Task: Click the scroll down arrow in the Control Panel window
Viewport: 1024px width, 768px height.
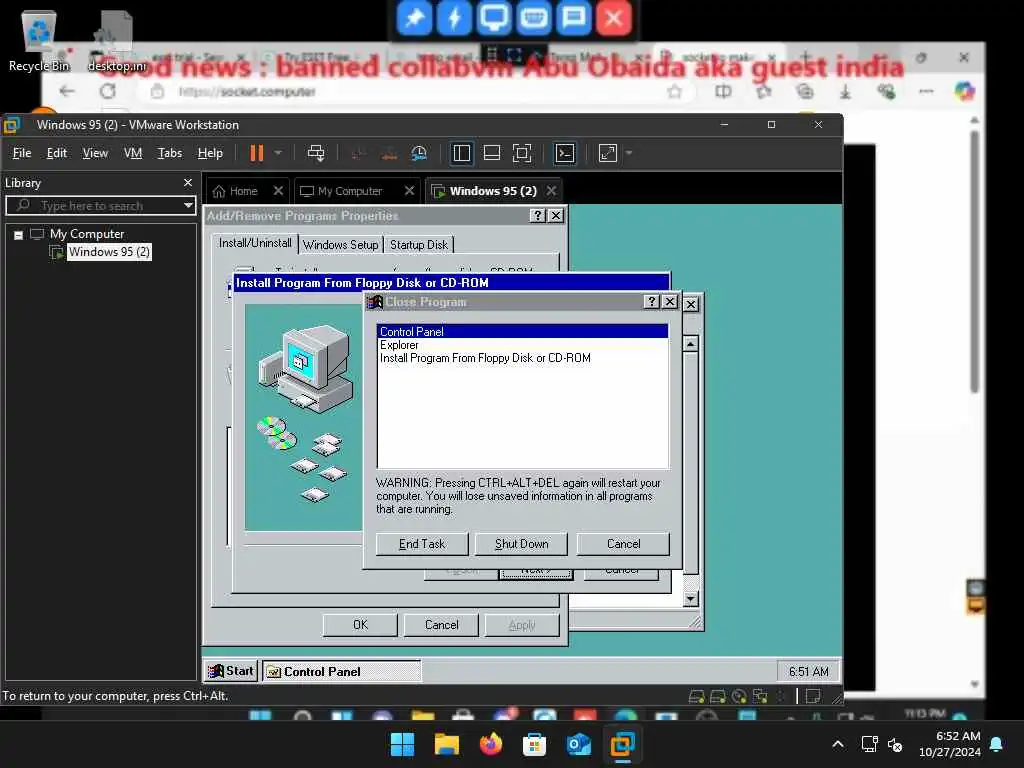Action: tap(691, 599)
